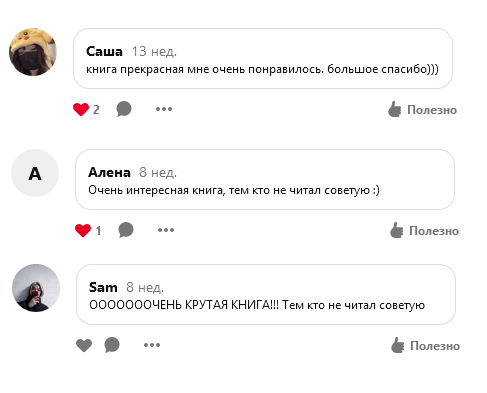Open three-dots menu under Sam's comment
Screen dimensions: 487x393
coord(152,345)
